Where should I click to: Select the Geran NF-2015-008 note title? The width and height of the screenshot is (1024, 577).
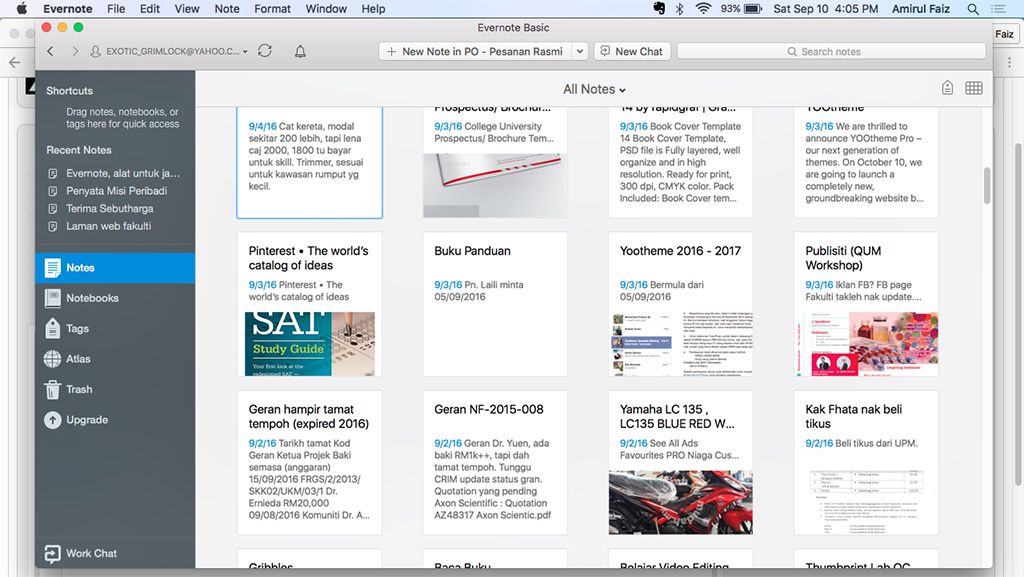[x=488, y=409]
